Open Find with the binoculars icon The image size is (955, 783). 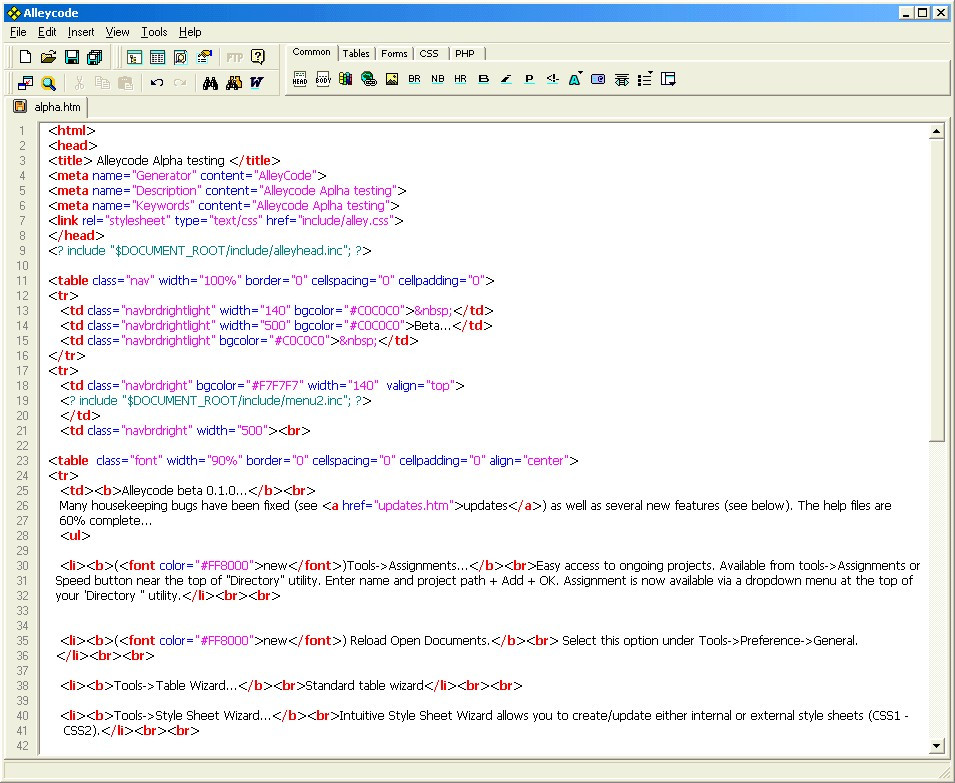tap(211, 83)
